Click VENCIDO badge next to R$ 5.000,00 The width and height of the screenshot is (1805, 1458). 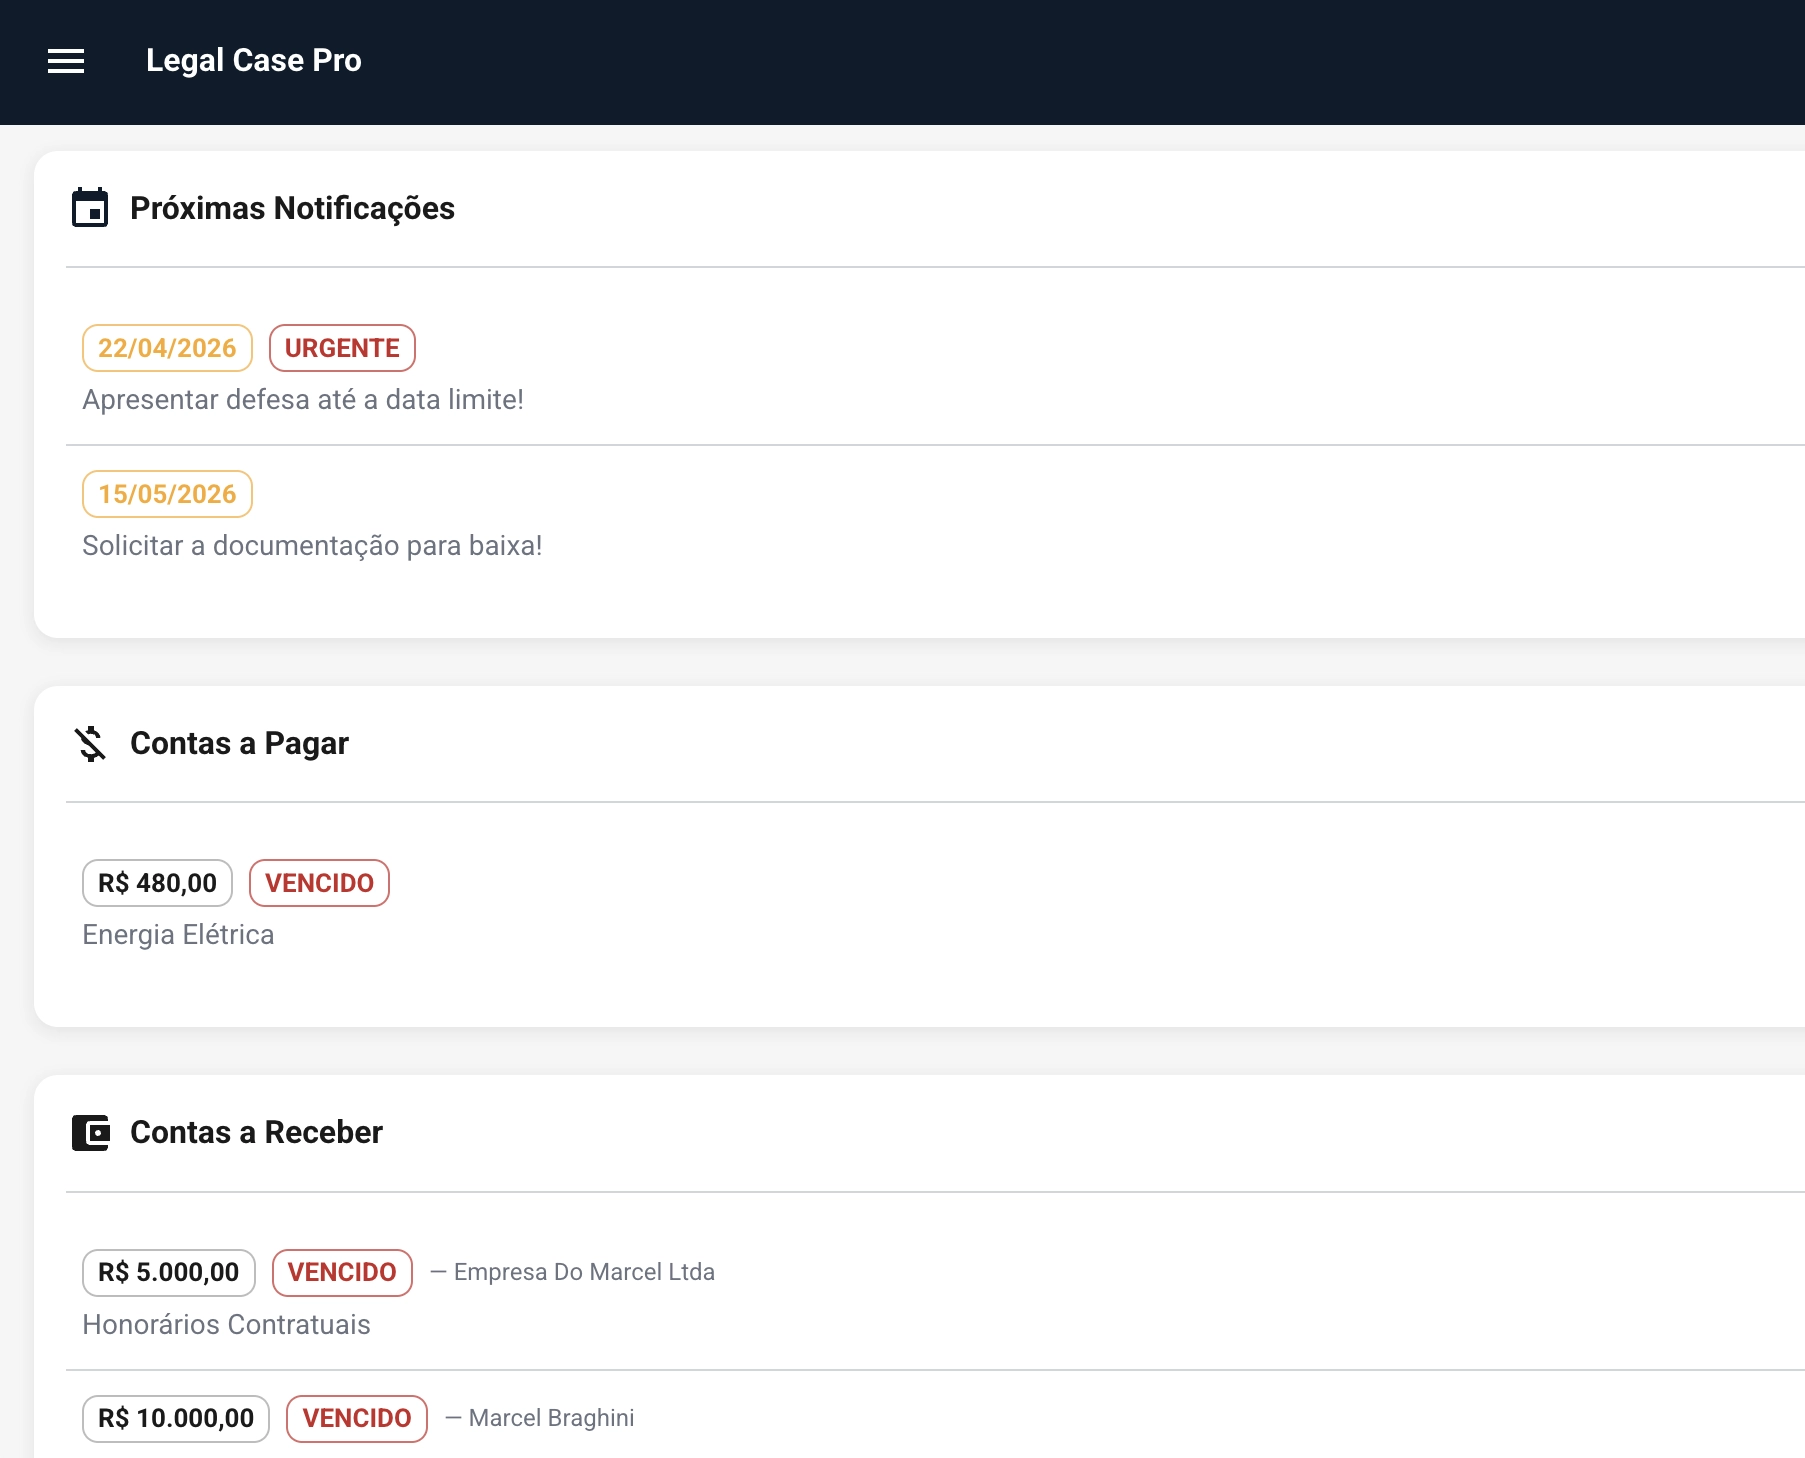tap(342, 1273)
